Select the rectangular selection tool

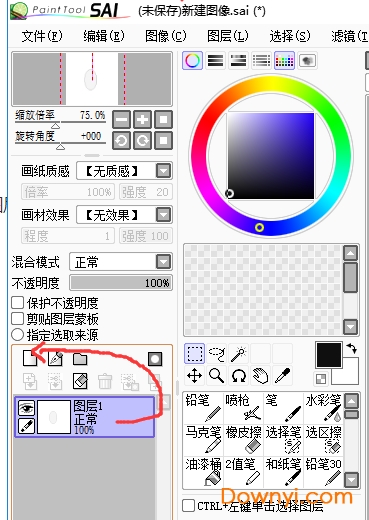(x=195, y=354)
